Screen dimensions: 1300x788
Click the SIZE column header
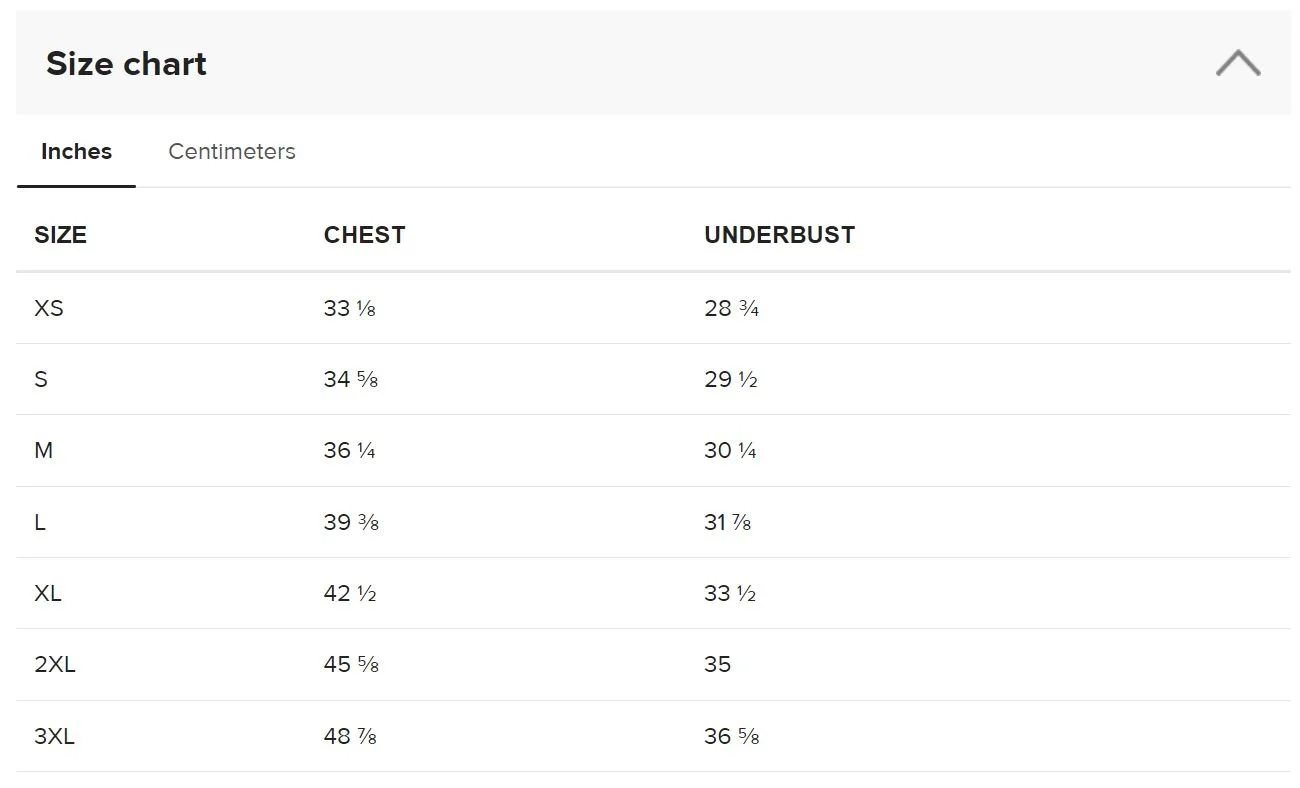click(60, 235)
